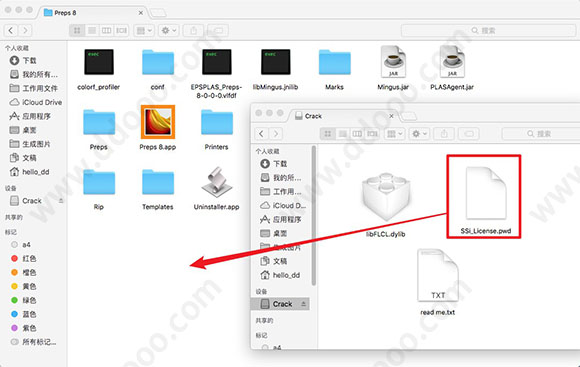This screenshot has width=580, height=367.
Task: Eject the Crack volume in Preps 8 sidebar
Action: coord(61,201)
